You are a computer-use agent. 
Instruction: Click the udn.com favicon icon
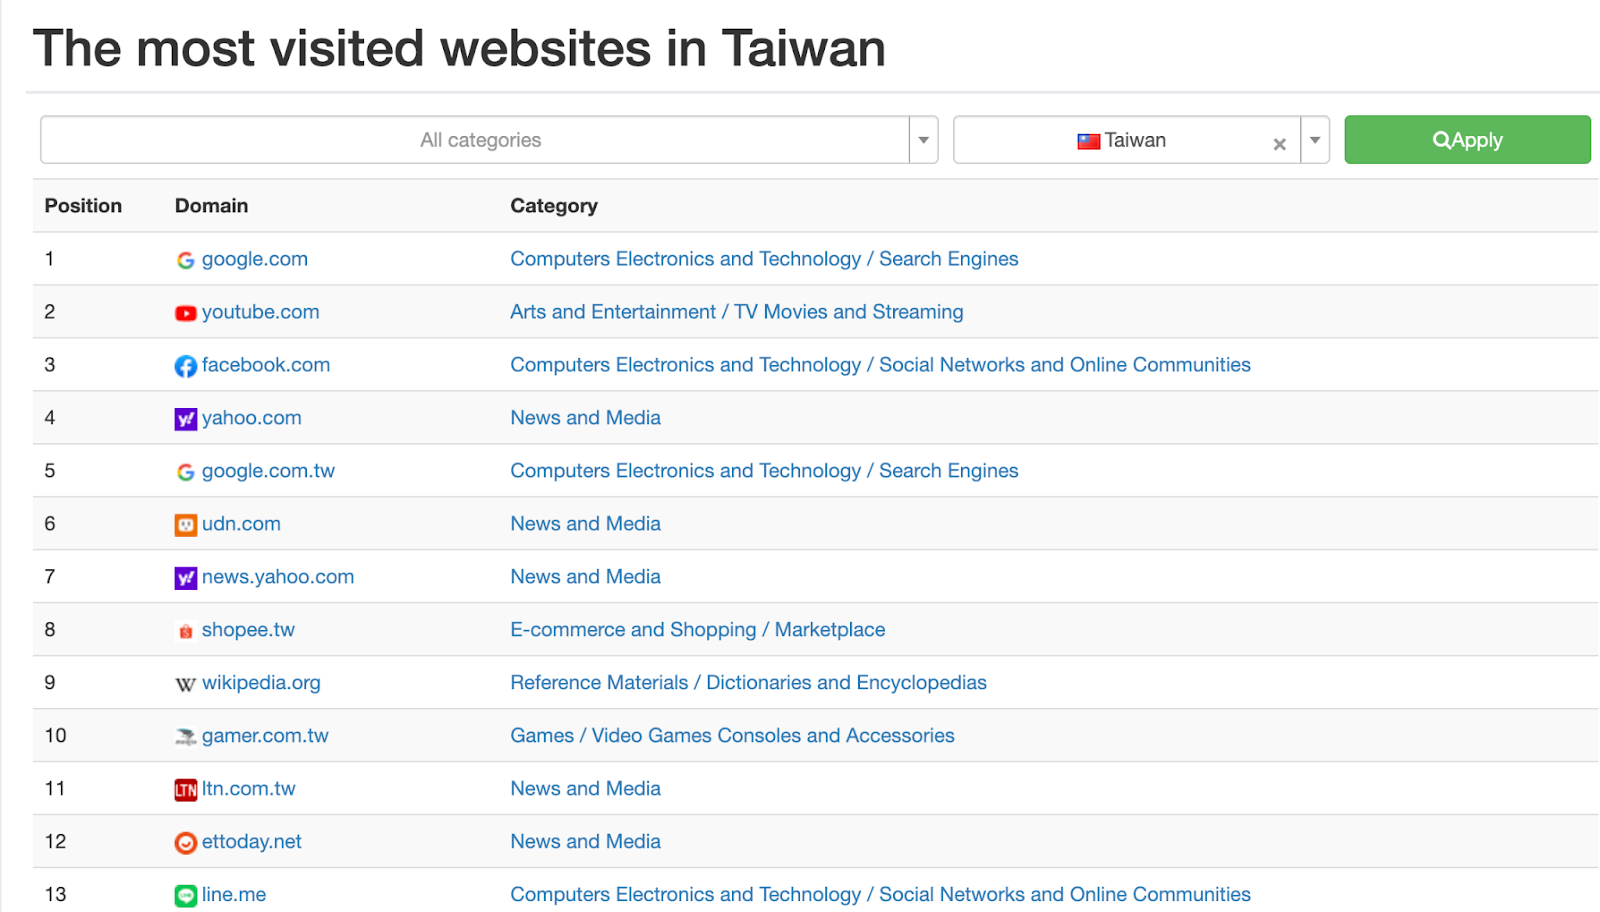(x=186, y=525)
